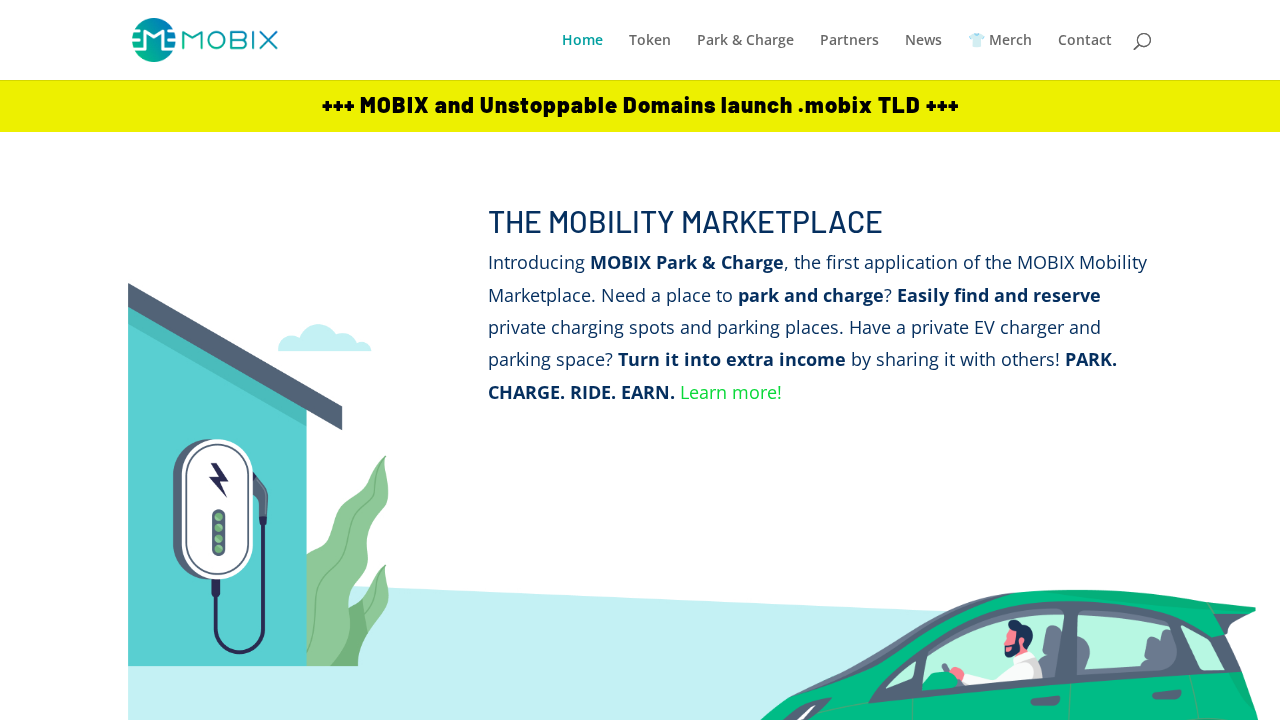Click the light blue cloud illustration

click(x=323, y=339)
